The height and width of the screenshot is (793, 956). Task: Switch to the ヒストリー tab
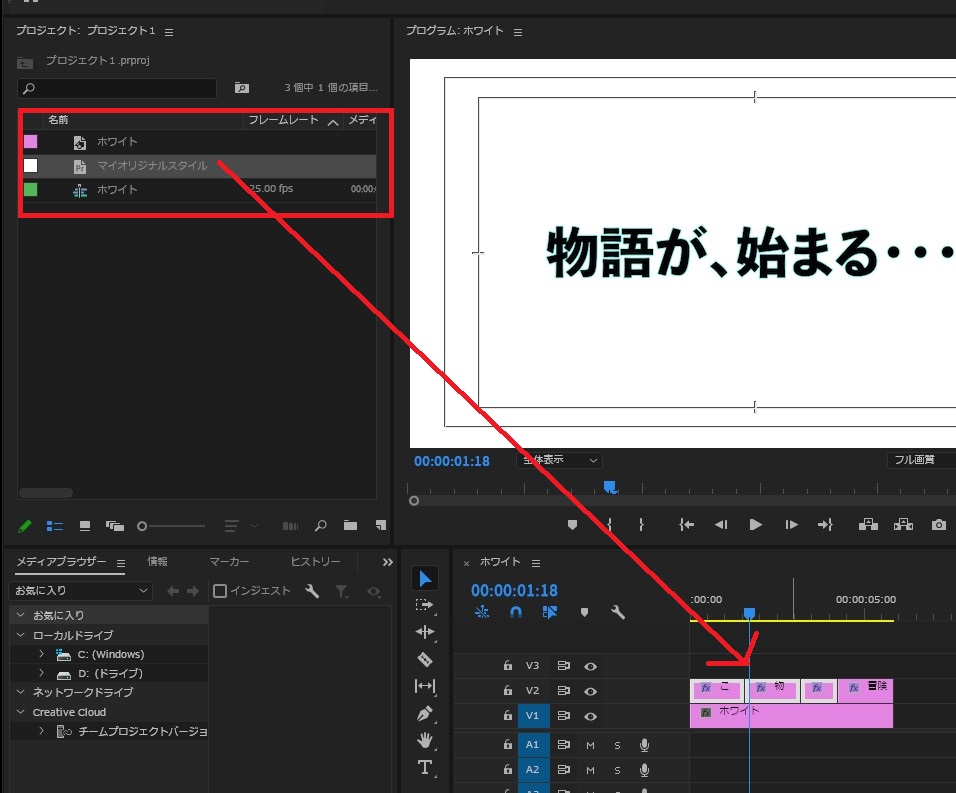pyautogui.click(x=315, y=562)
